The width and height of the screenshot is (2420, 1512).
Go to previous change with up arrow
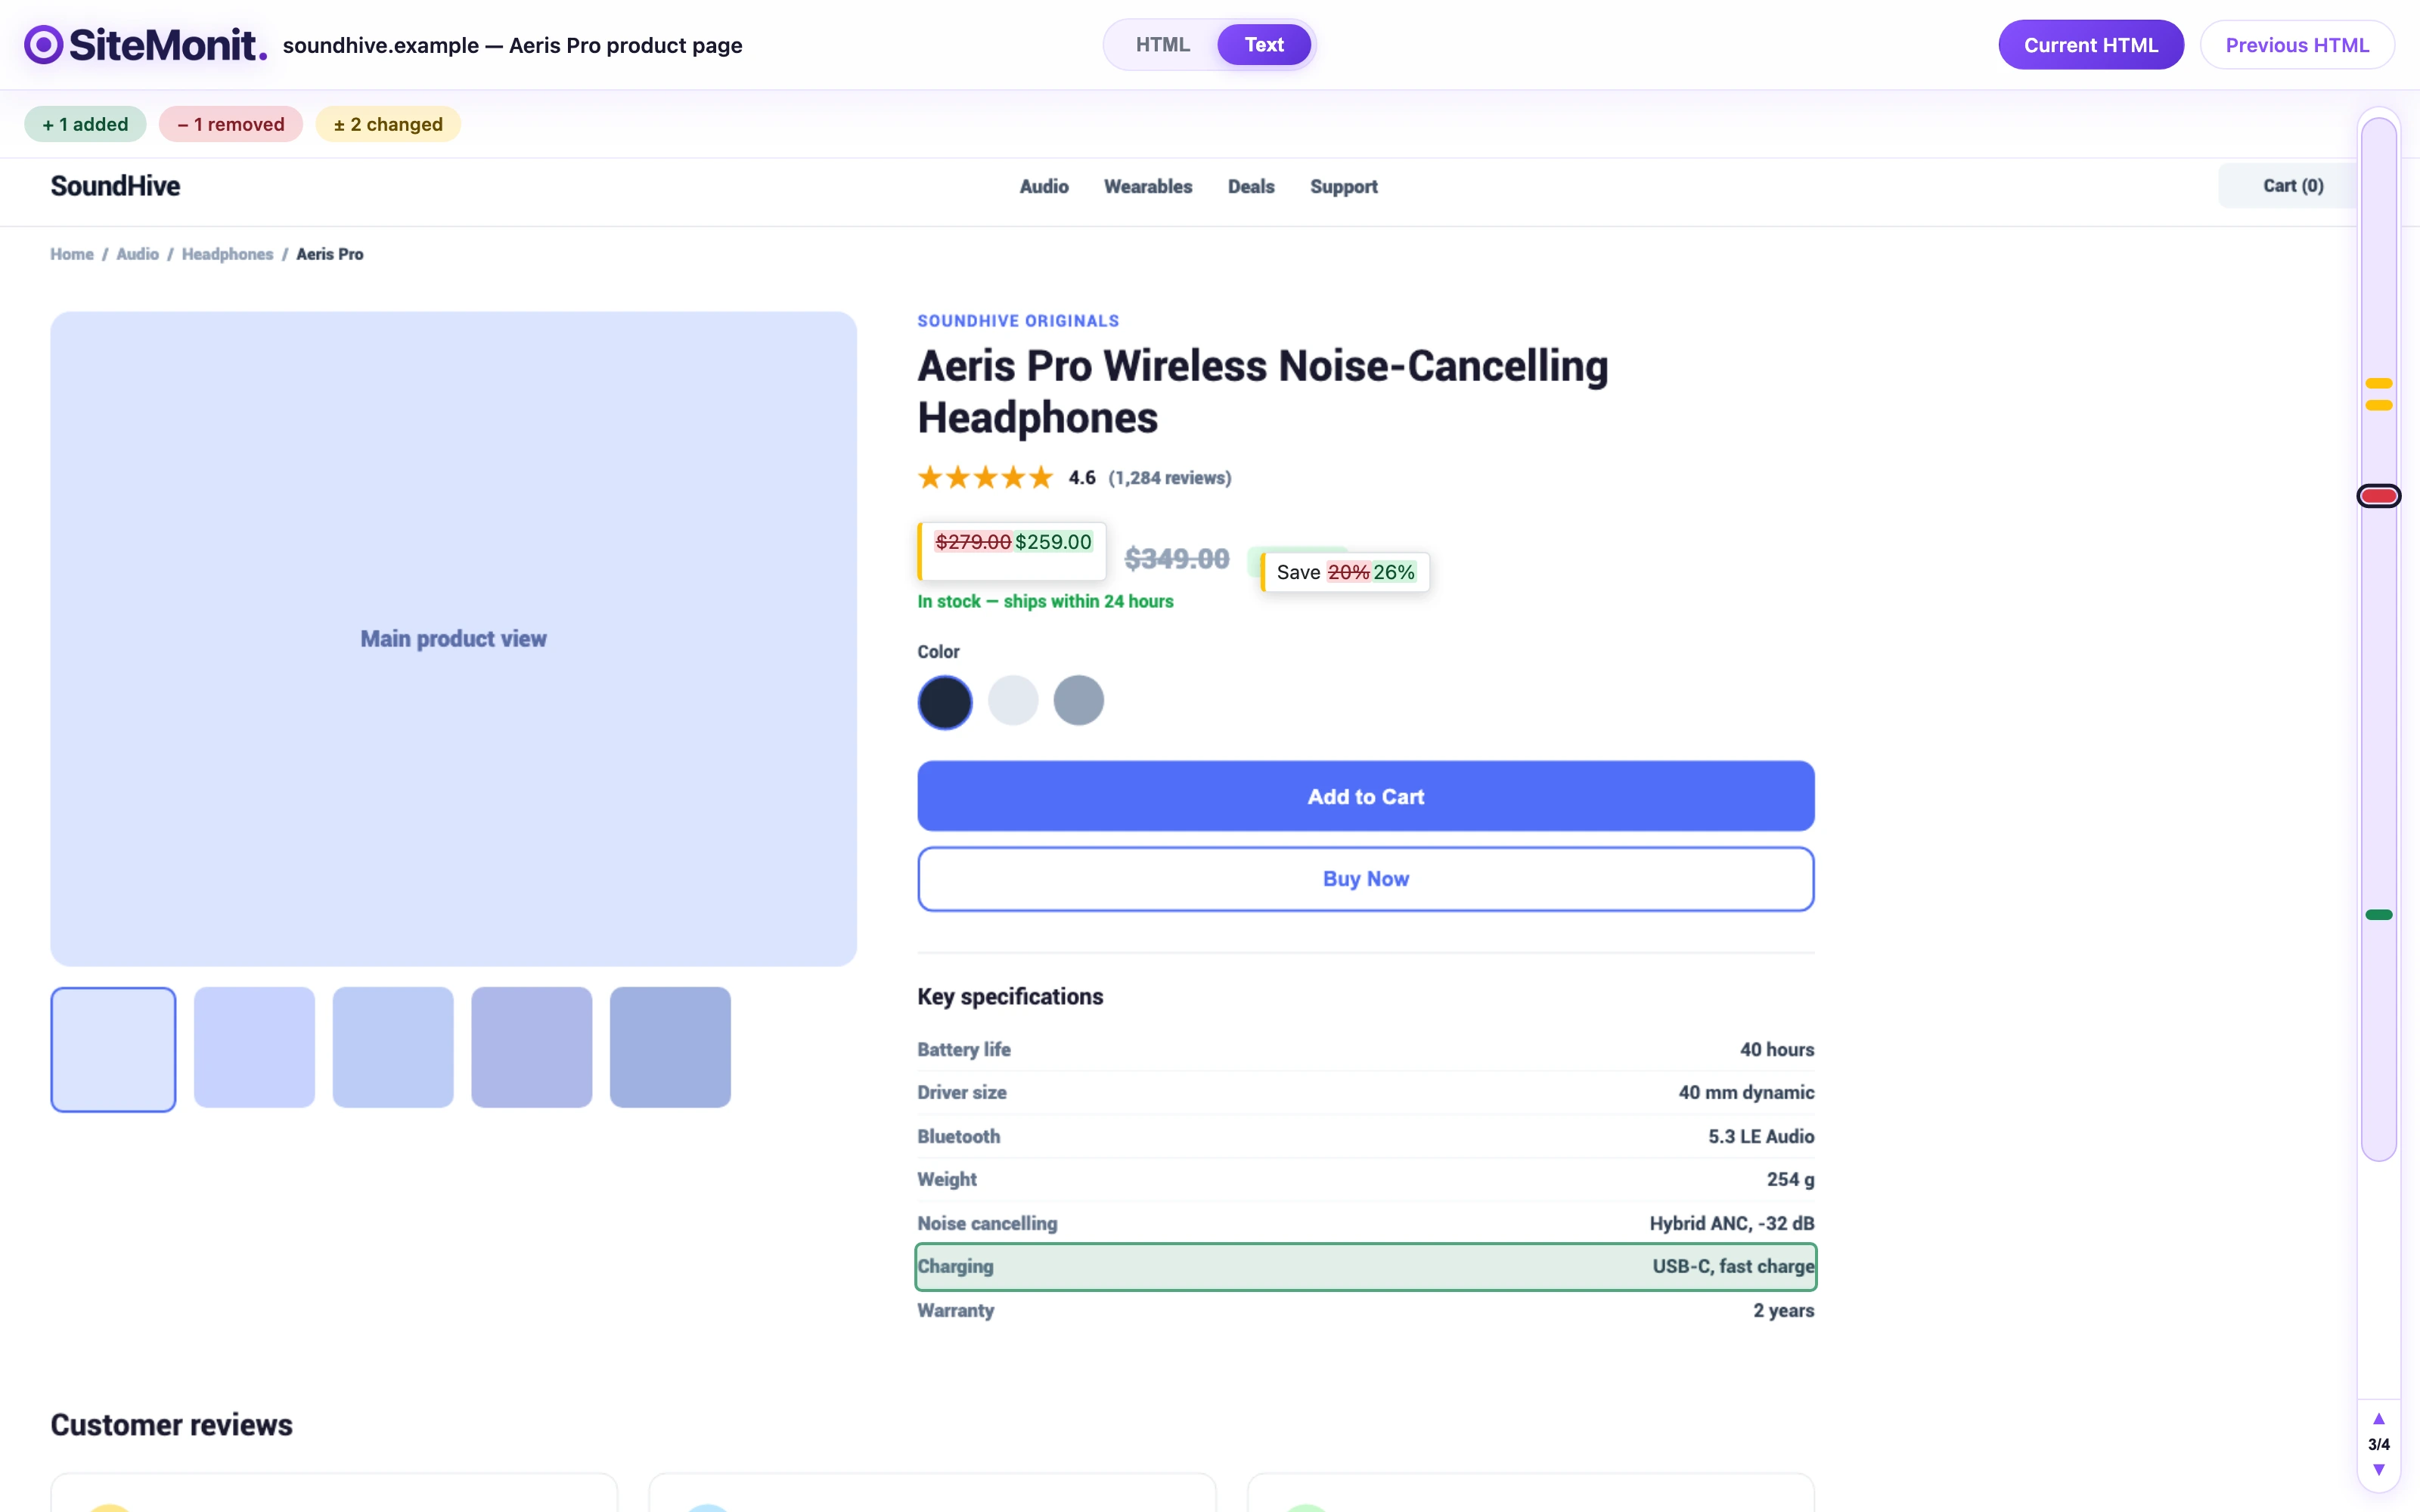click(2379, 1418)
